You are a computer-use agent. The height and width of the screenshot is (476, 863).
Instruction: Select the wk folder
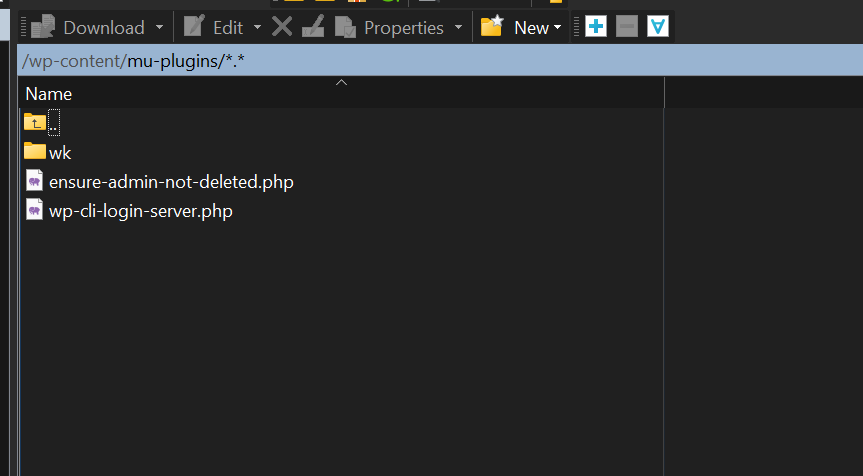click(59, 152)
